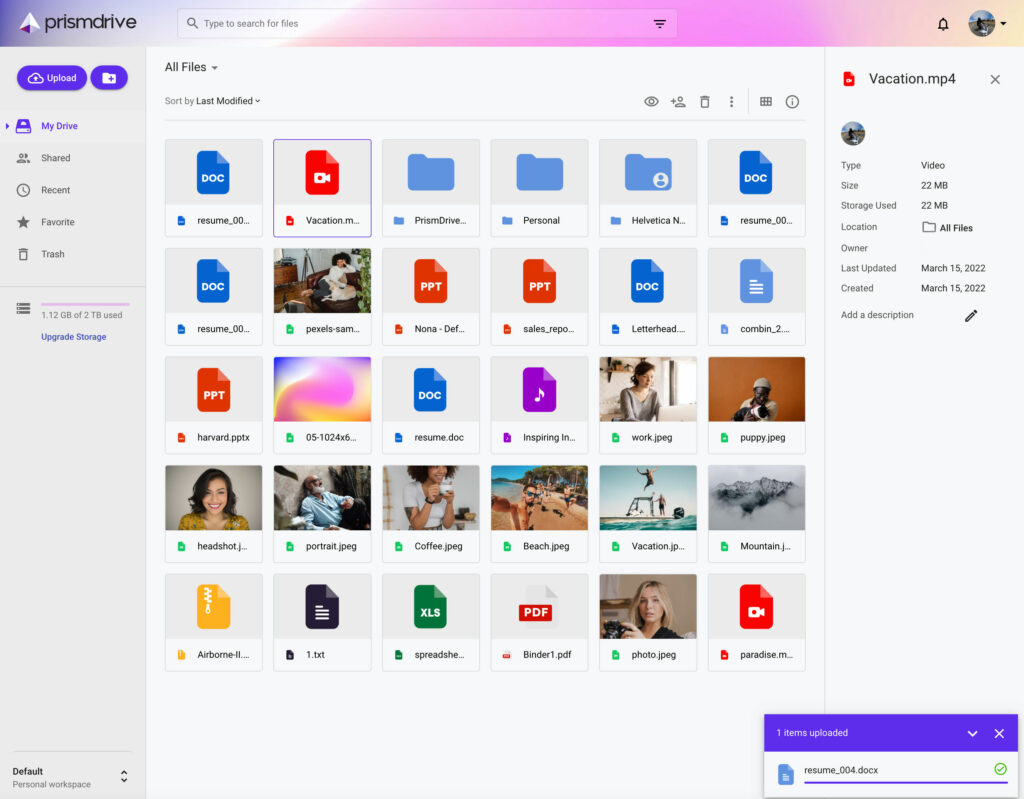The height and width of the screenshot is (799, 1024).
Task: Toggle the grid view layout icon
Action: click(x=766, y=101)
